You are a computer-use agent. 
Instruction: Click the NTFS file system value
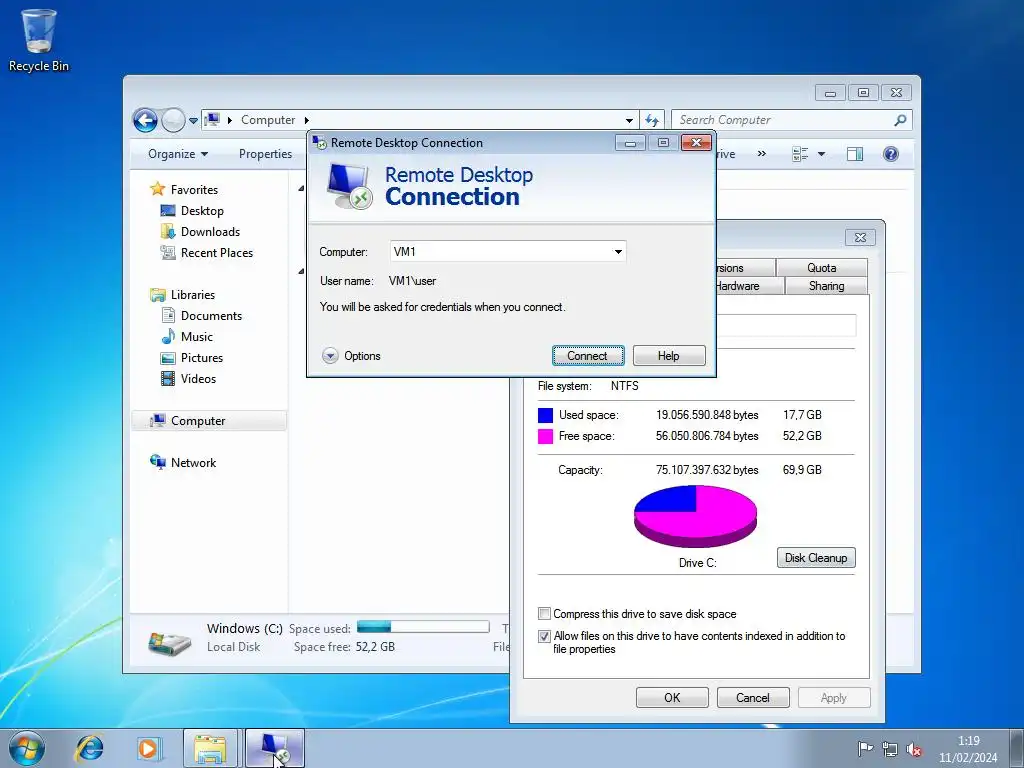tap(624, 386)
